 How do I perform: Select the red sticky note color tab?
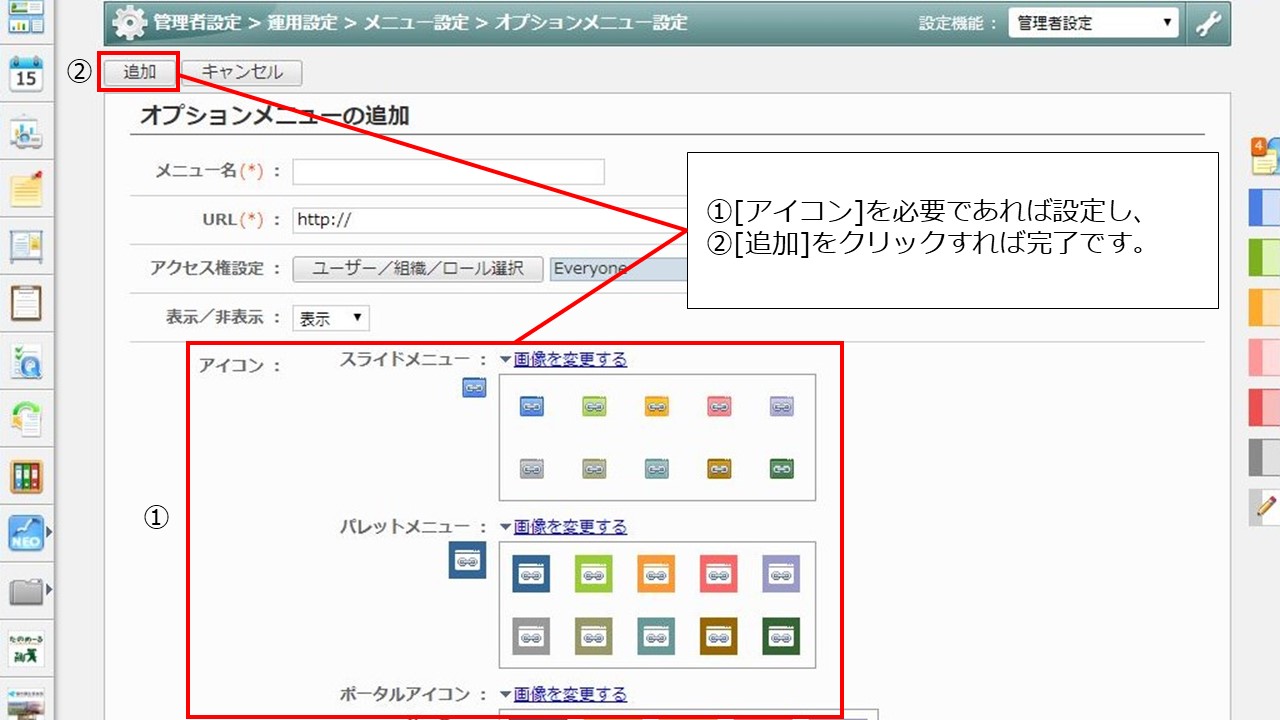1265,407
